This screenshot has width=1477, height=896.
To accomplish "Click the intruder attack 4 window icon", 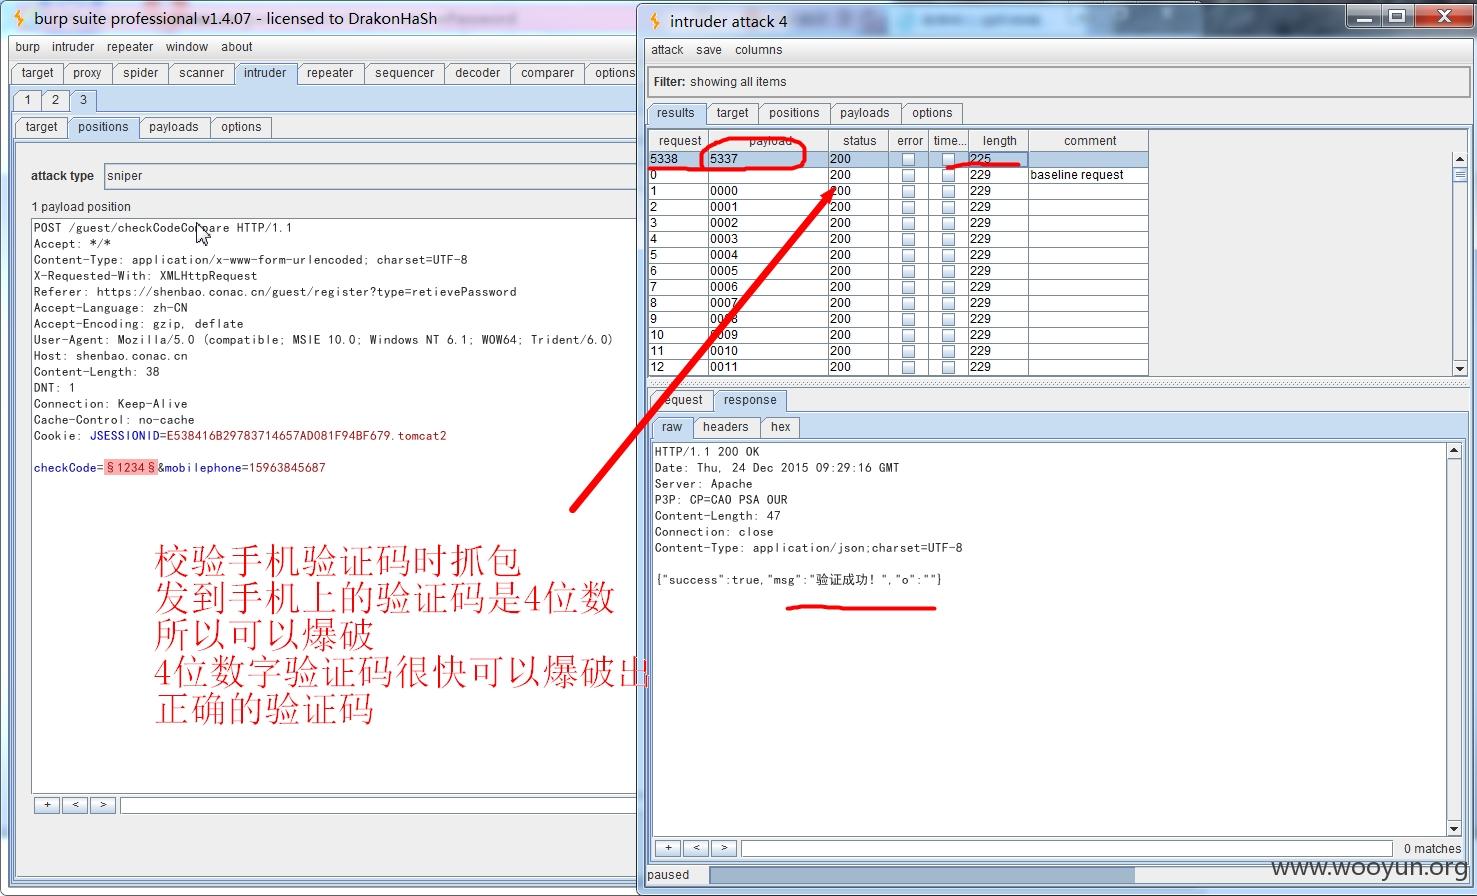I will [655, 21].
